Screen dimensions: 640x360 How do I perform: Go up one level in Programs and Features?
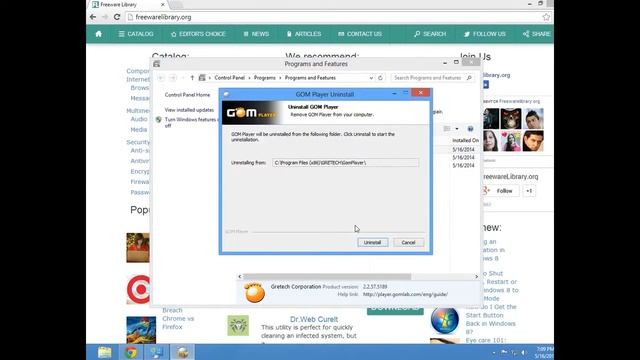(192, 78)
